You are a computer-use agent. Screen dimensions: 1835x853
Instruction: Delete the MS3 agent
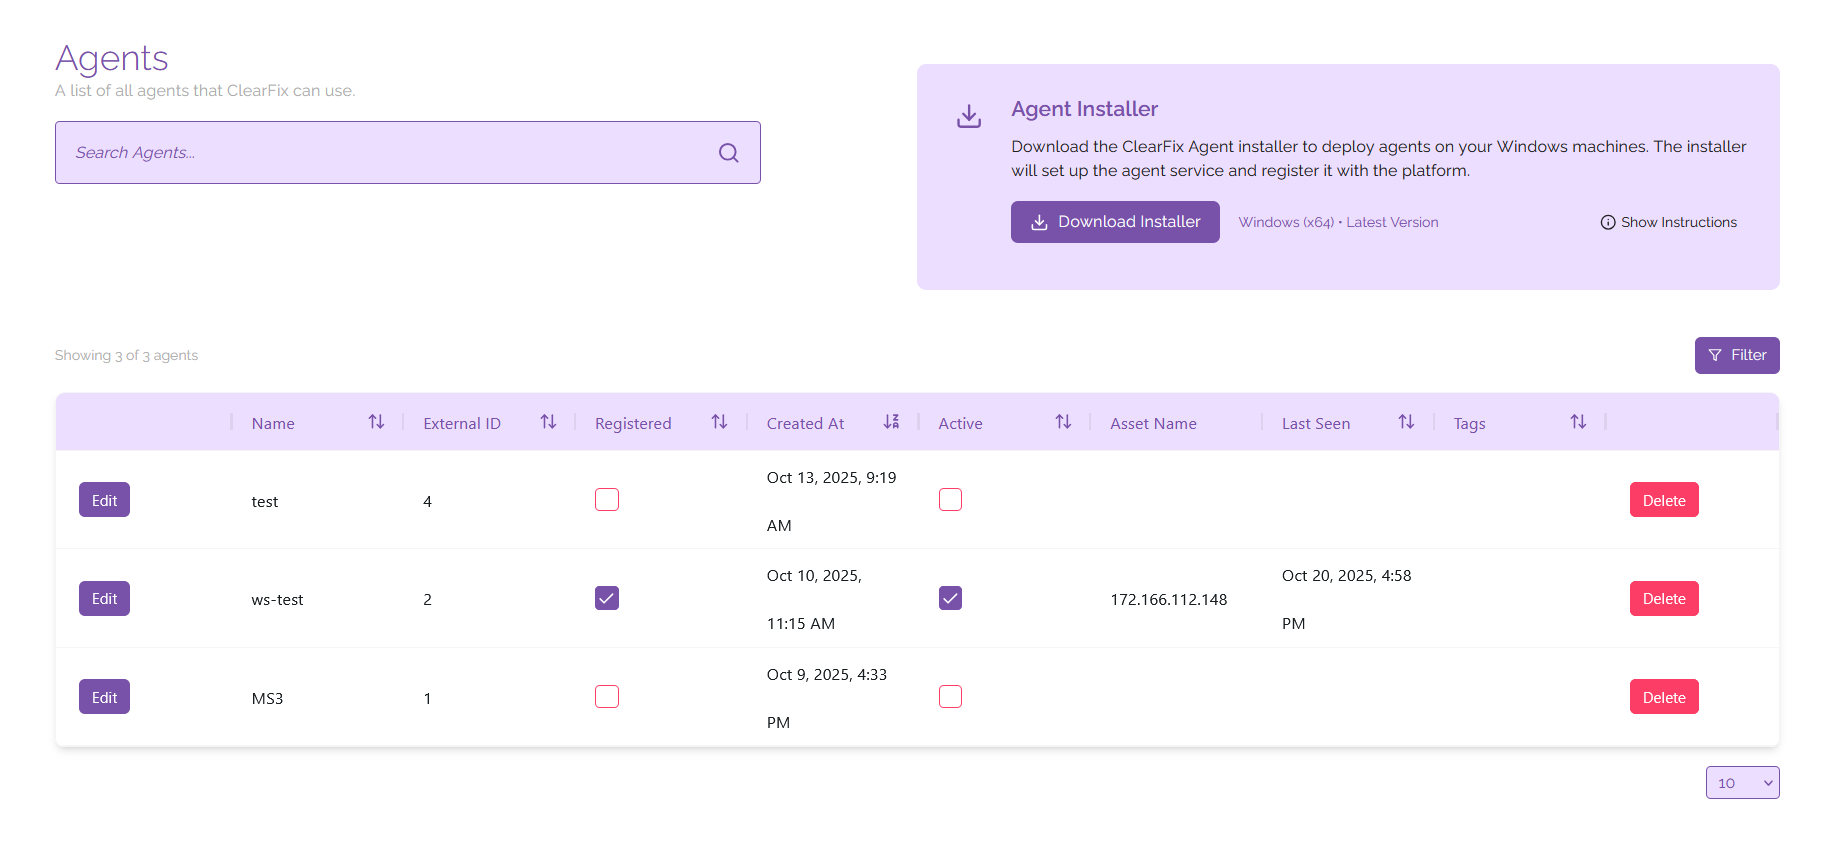point(1664,697)
